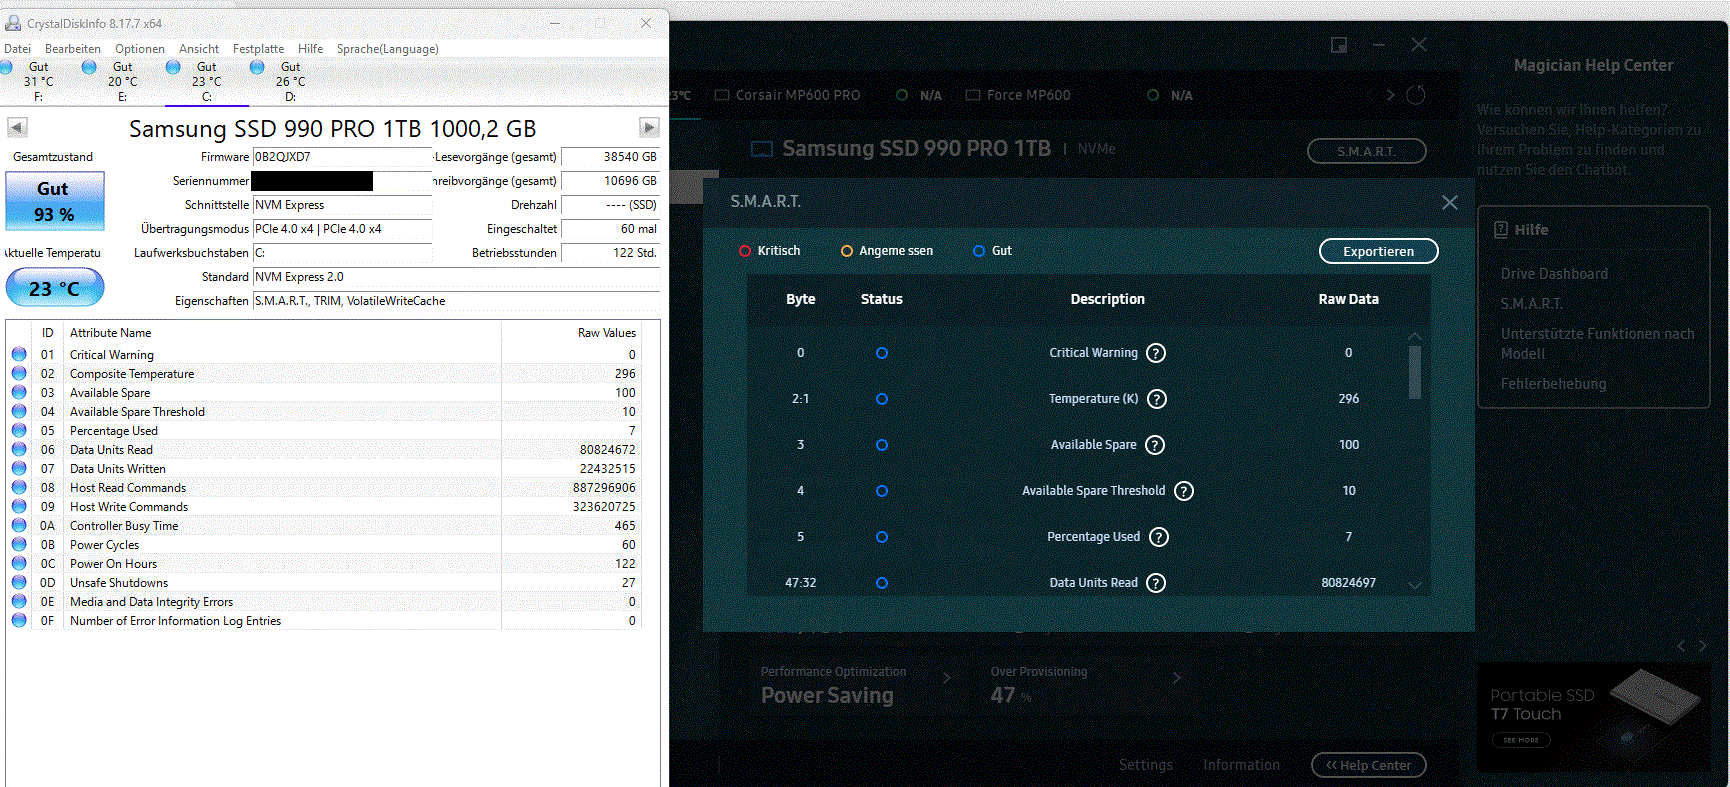
Task: Open the Ansicht menu
Action: (x=199, y=49)
